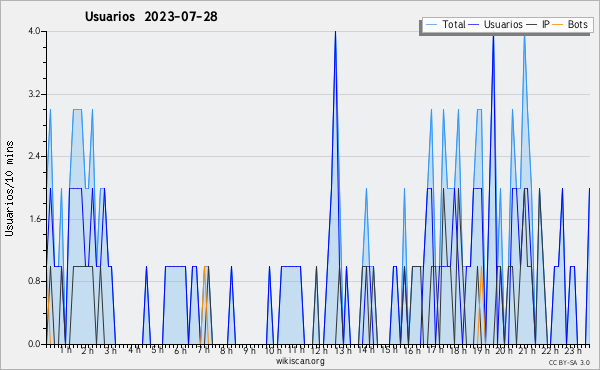Click the chart title 'Usuarios 2023-07-28'
Image resolution: width=600 pixels, height=370 pixels.
pos(151,16)
